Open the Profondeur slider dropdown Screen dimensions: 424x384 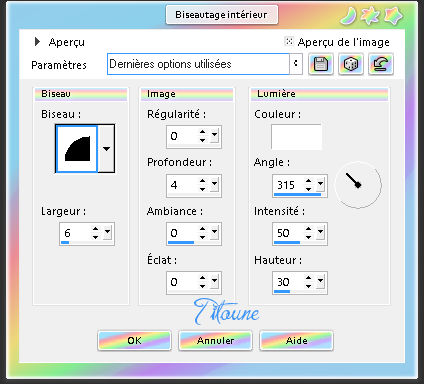215,185
